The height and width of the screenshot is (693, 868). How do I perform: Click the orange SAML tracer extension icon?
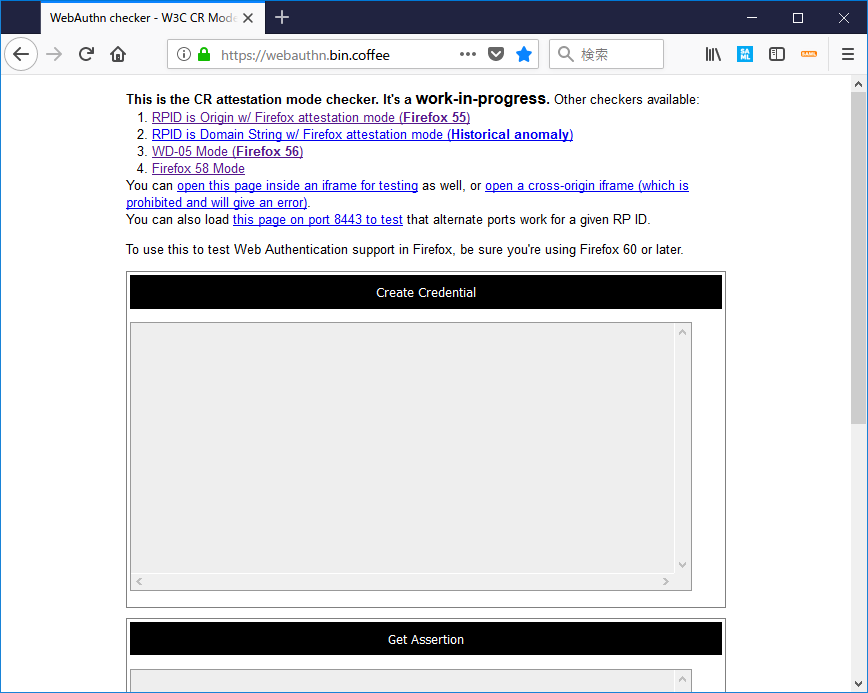tap(809, 54)
